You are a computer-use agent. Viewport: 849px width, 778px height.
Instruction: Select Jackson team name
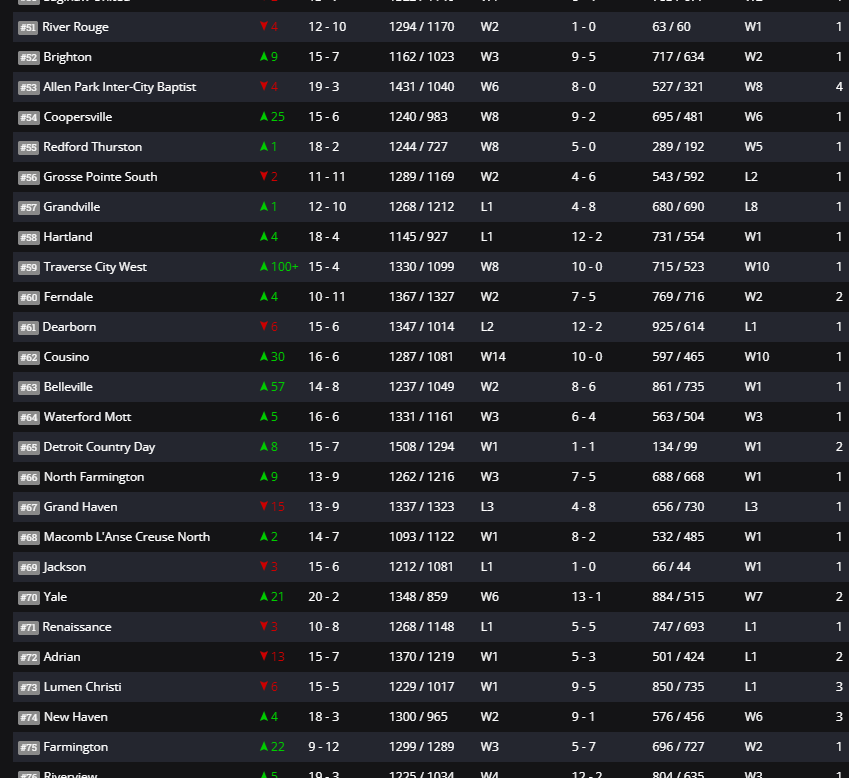pyautogui.click(x=64, y=567)
